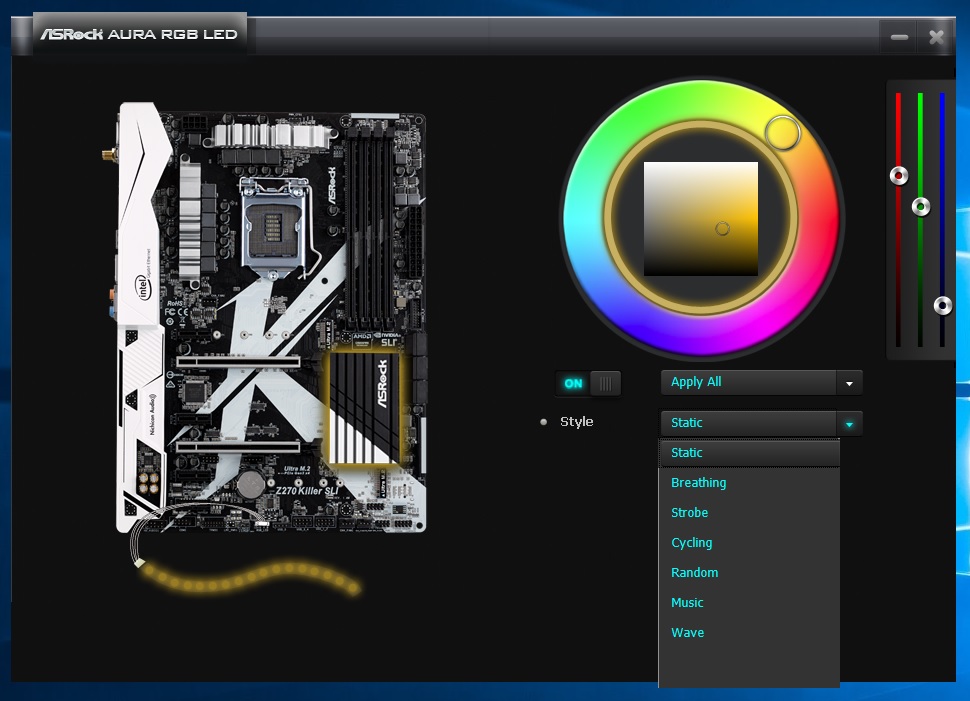Click the blue channel slider handle
This screenshot has height=701, width=970.
coord(943,305)
